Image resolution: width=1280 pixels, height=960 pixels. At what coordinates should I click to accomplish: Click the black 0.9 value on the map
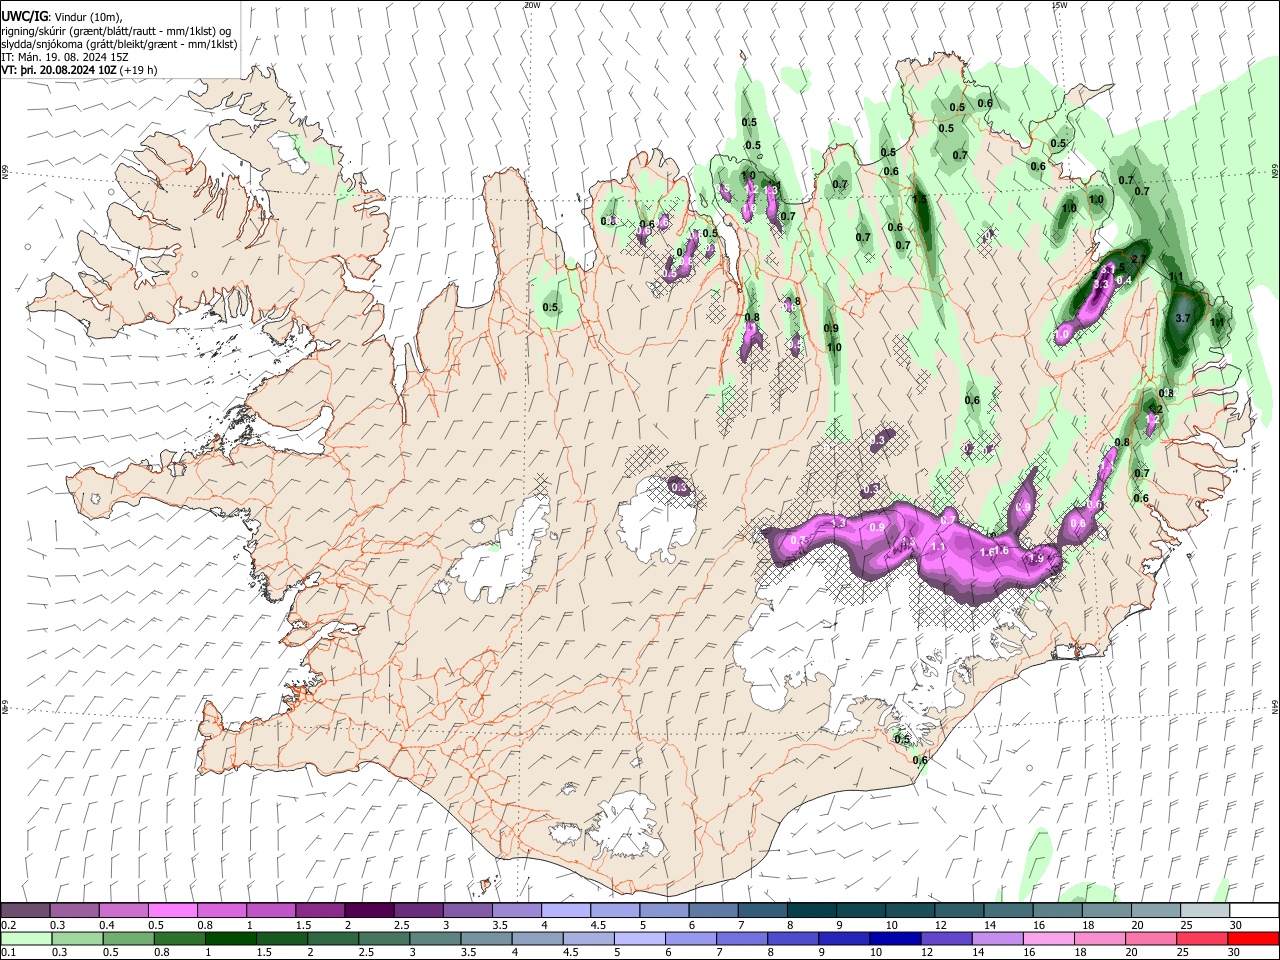[831, 329]
